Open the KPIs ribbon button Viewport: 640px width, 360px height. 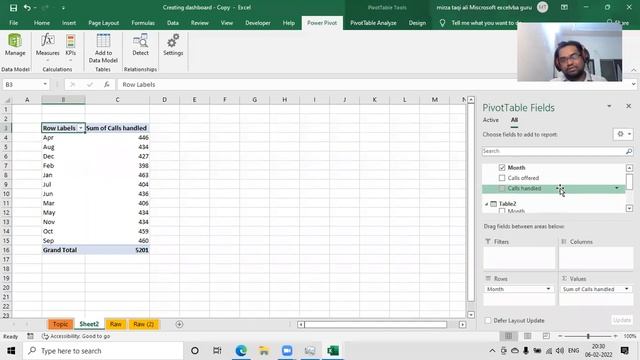pyautogui.click(x=71, y=47)
